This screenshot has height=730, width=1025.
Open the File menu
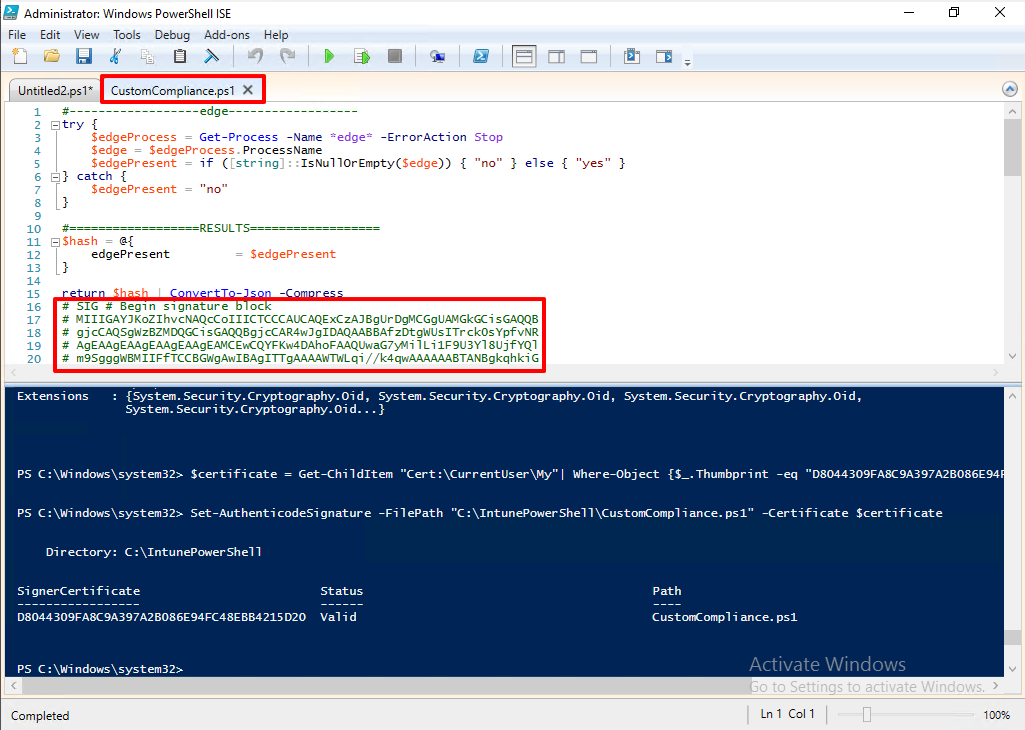17,35
